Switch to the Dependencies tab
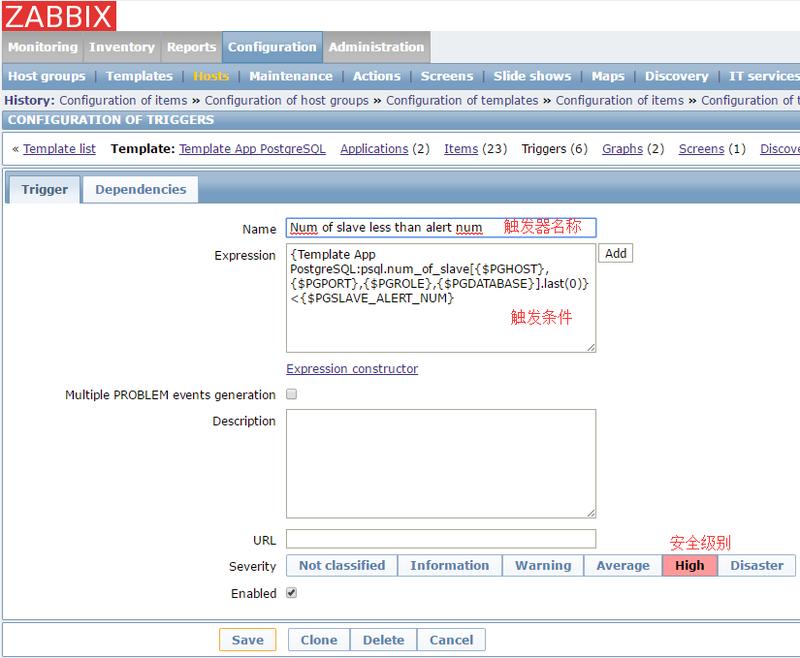The image size is (800, 658). [x=141, y=189]
